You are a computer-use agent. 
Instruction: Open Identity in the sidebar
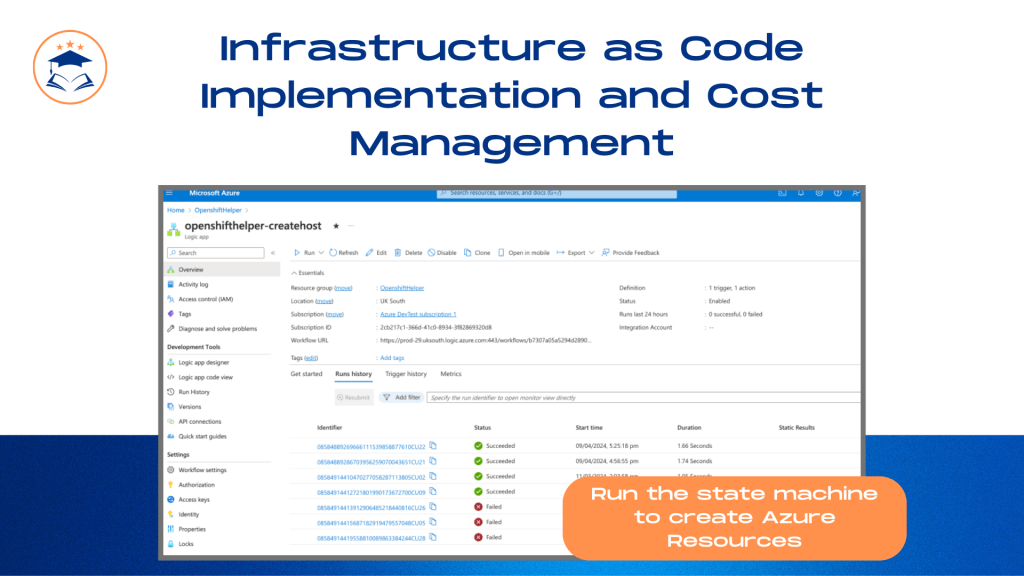tap(189, 515)
